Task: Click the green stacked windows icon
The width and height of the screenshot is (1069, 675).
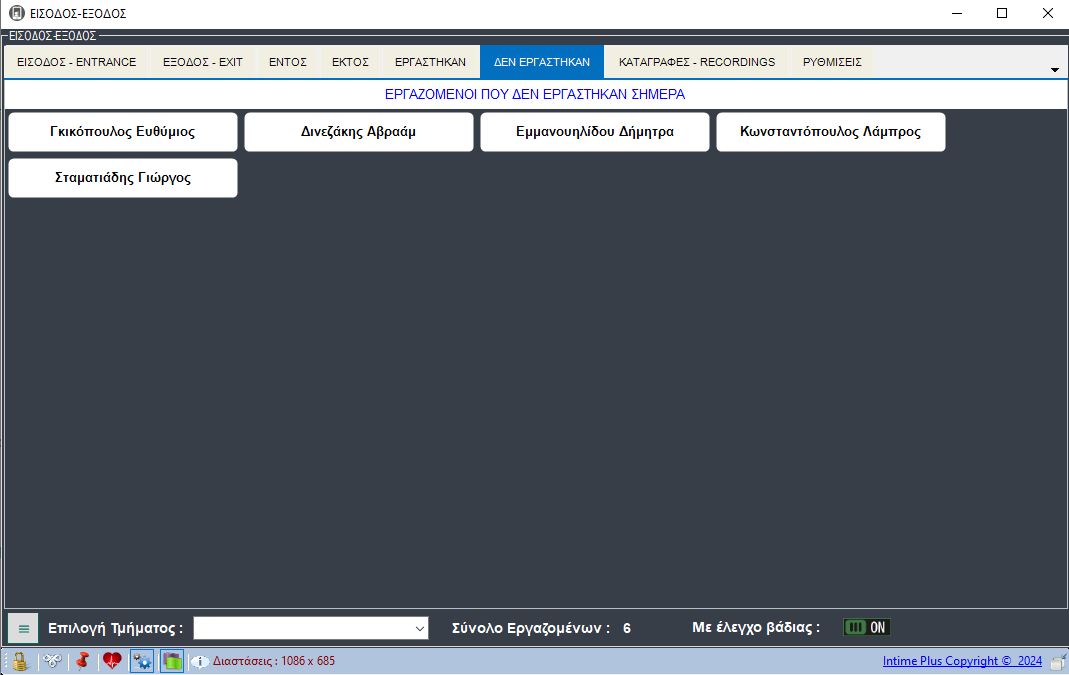Action: coord(172,661)
